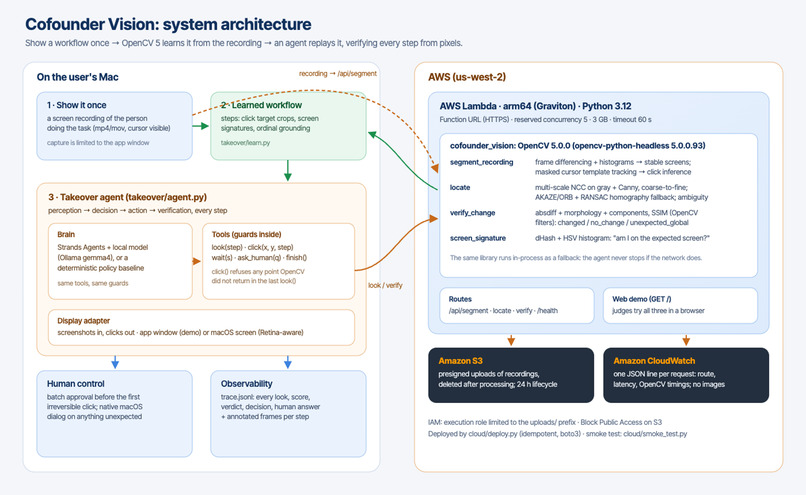This screenshot has height=495, width=806.
Task: Select the line "look(step) · click(x, y, step)"
Action: pyautogui.click(x=252, y=247)
